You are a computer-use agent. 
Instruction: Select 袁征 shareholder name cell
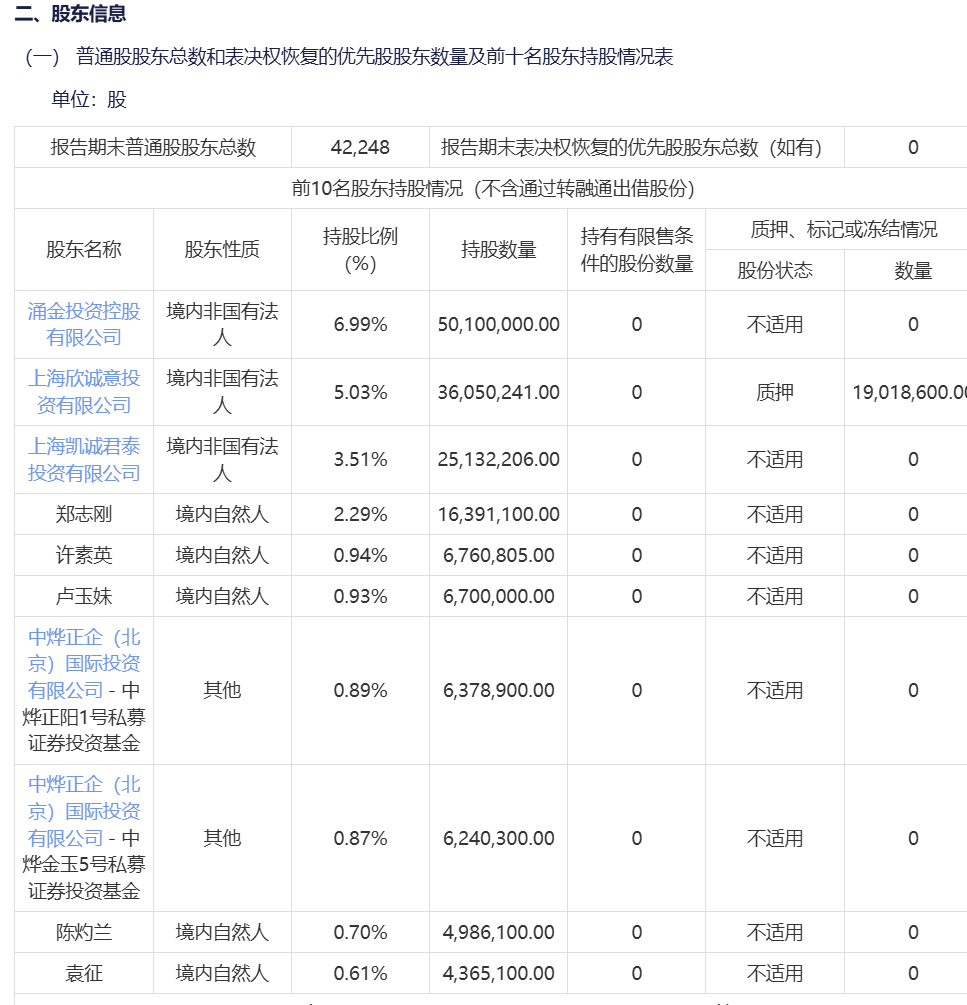click(x=84, y=973)
